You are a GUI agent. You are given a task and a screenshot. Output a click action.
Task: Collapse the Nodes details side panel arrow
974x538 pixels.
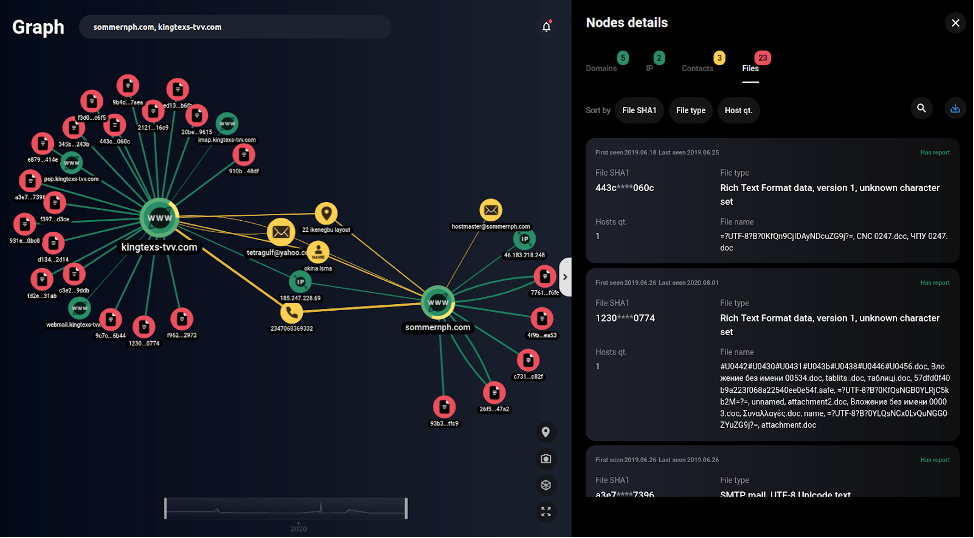coord(565,277)
